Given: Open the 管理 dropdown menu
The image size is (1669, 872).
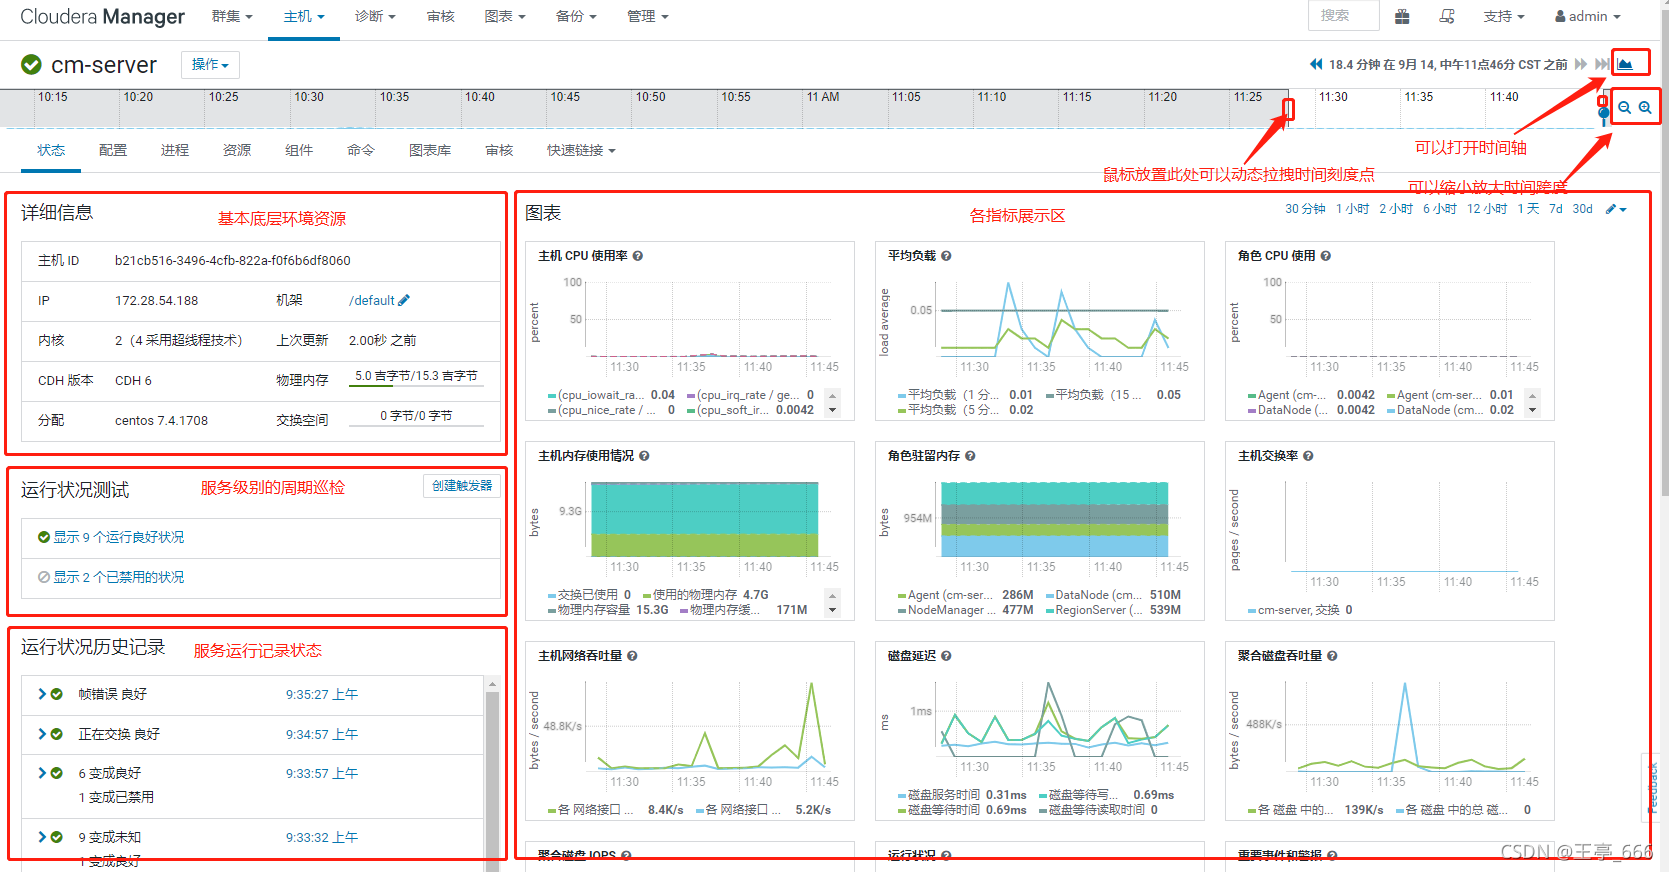Looking at the screenshot, I should tap(647, 16).
